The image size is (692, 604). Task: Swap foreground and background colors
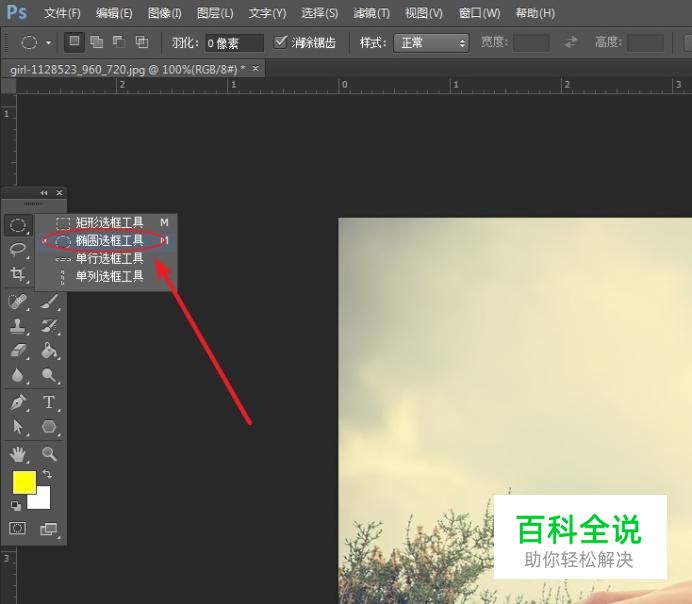click(x=47, y=475)
